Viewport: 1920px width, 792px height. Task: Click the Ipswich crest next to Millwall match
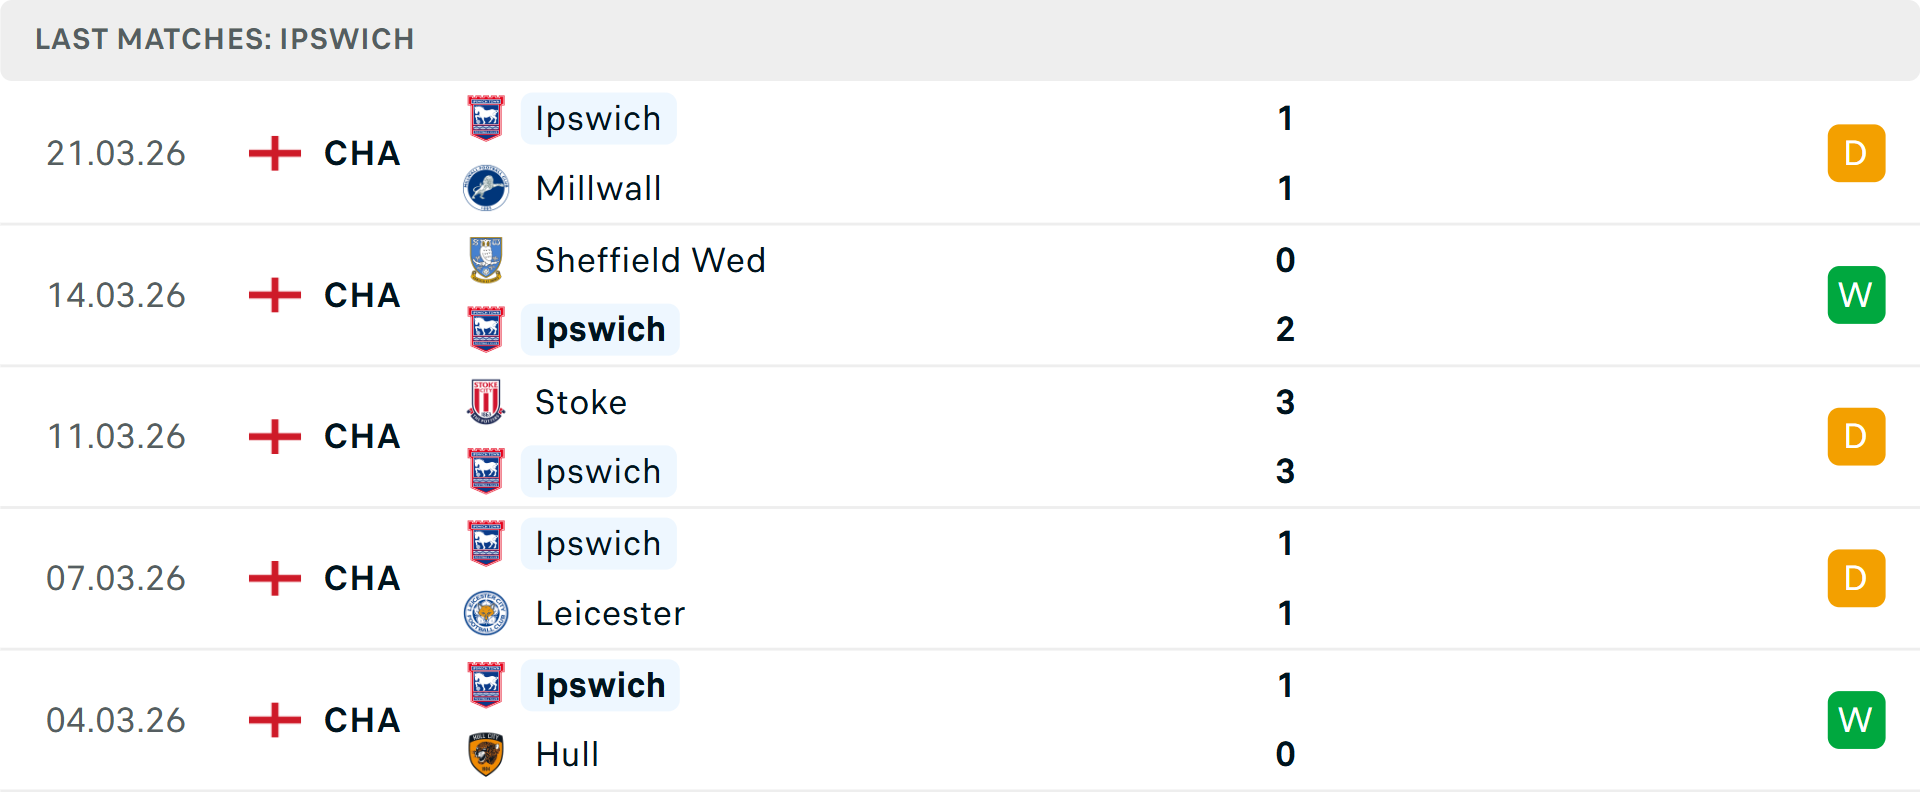(486, 118)
